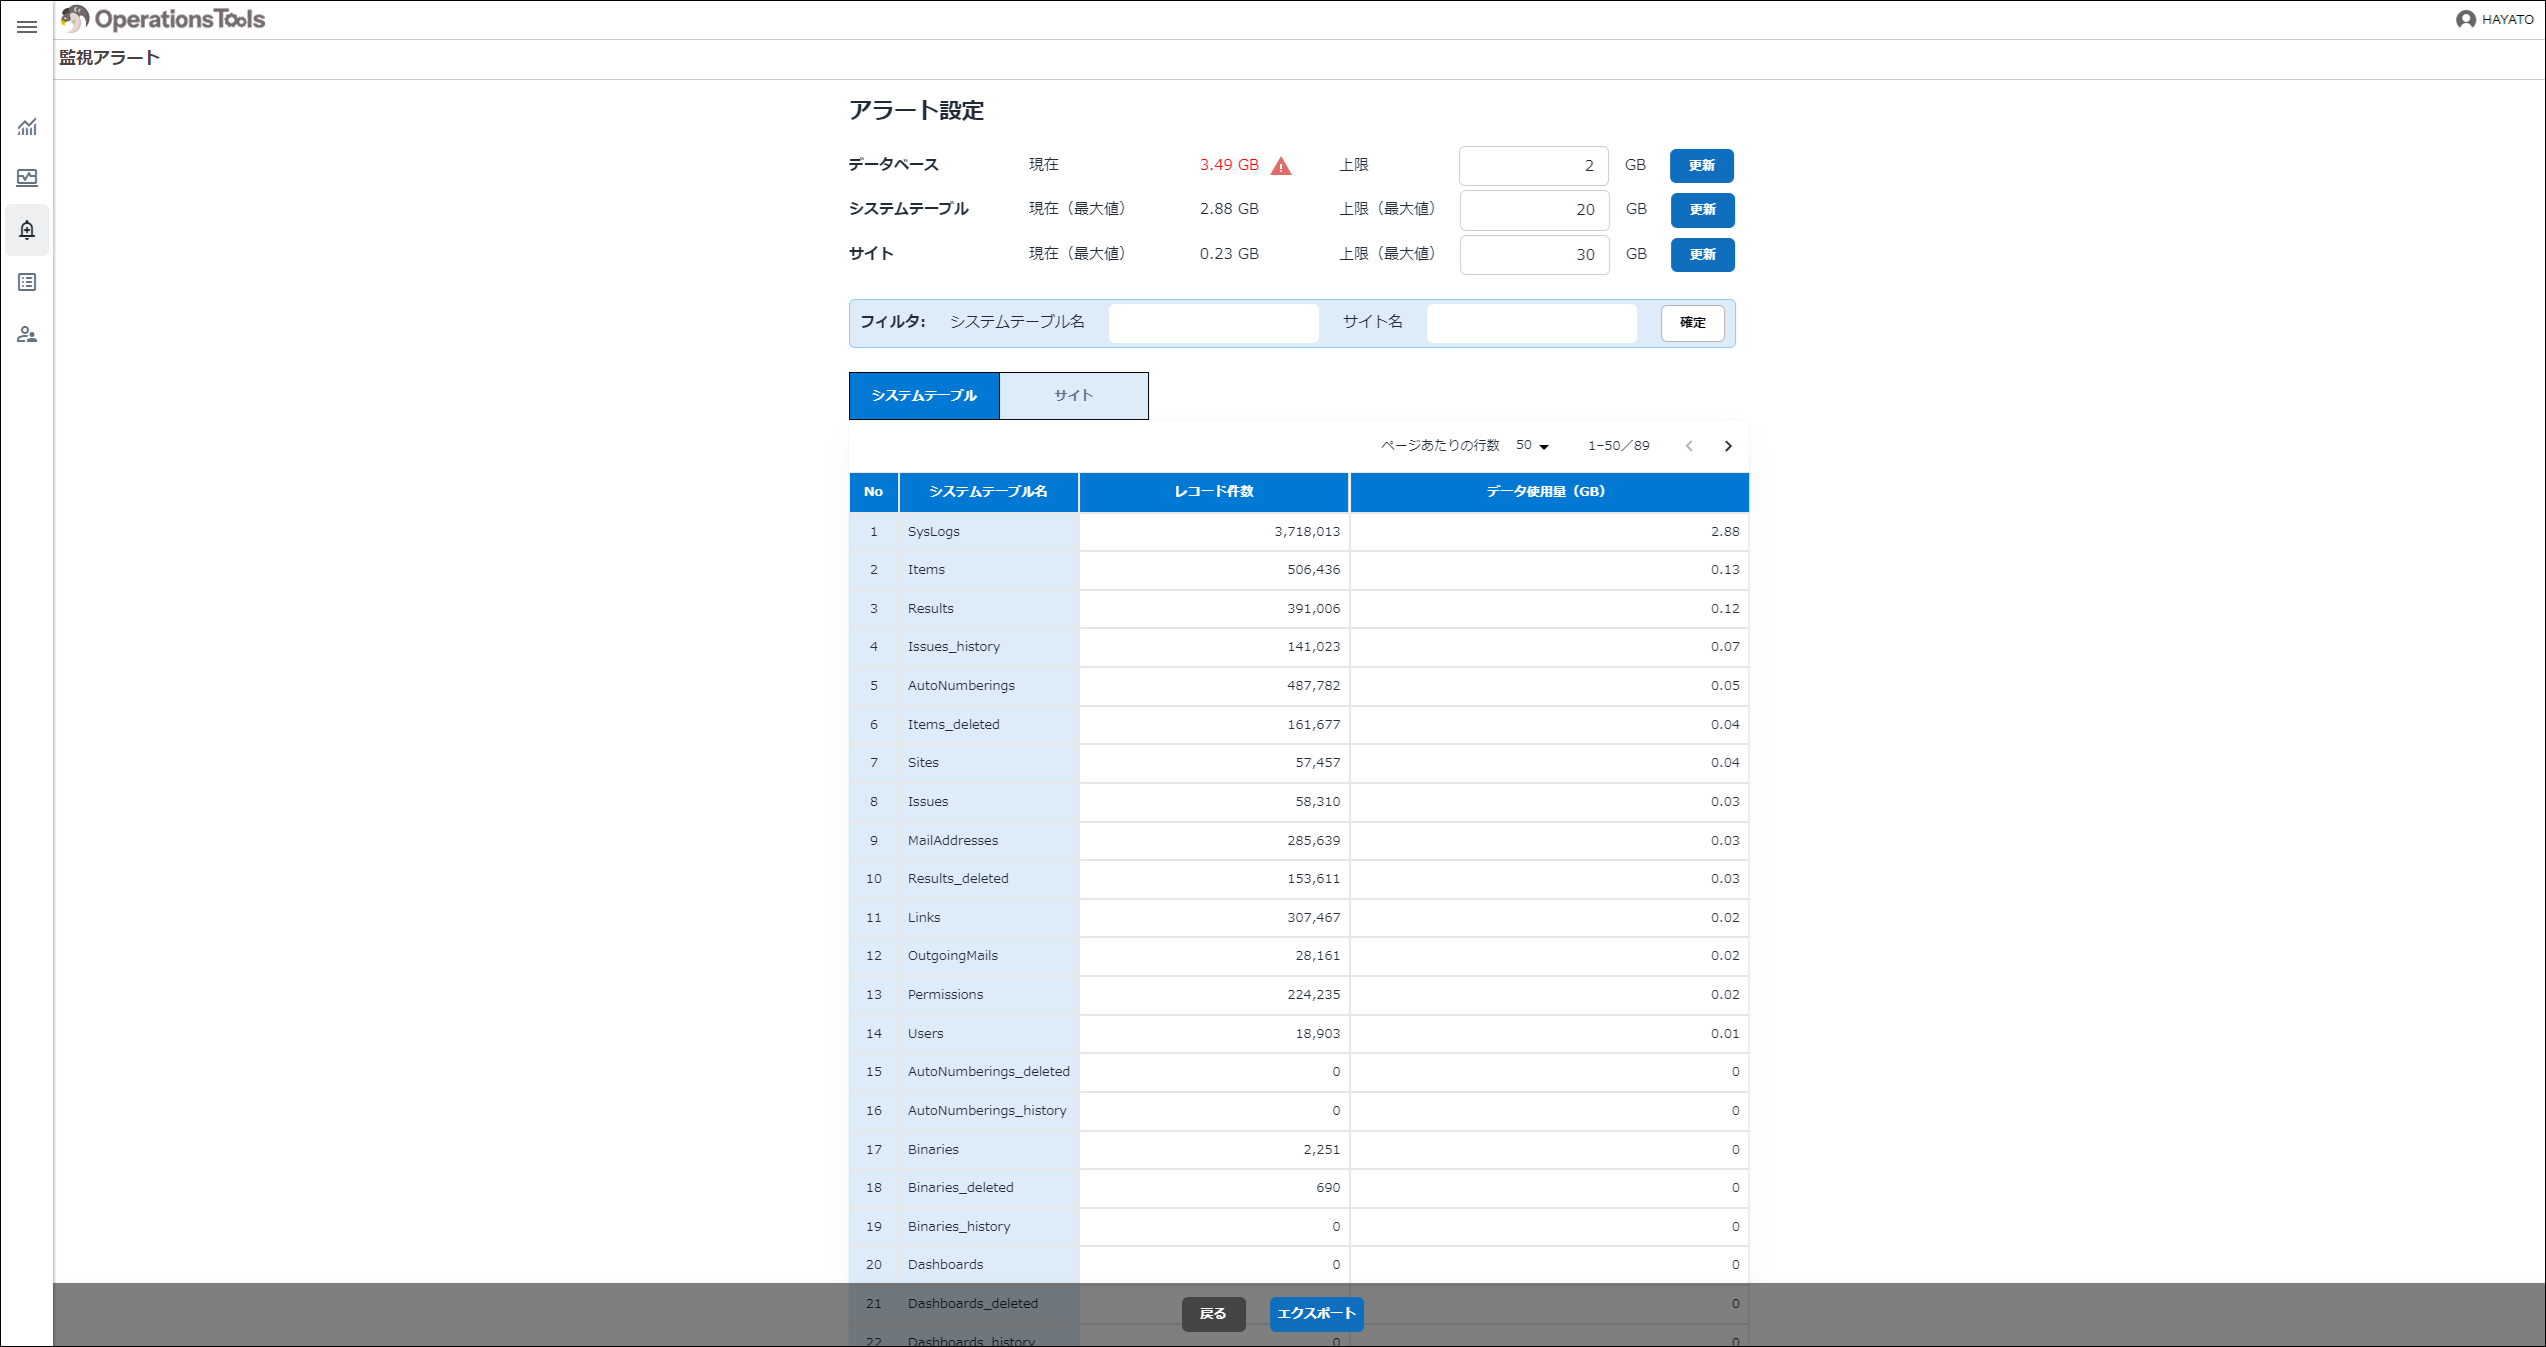Select the AutoNumberings_history row name
The image size is (2546, 1347).
987,1111
